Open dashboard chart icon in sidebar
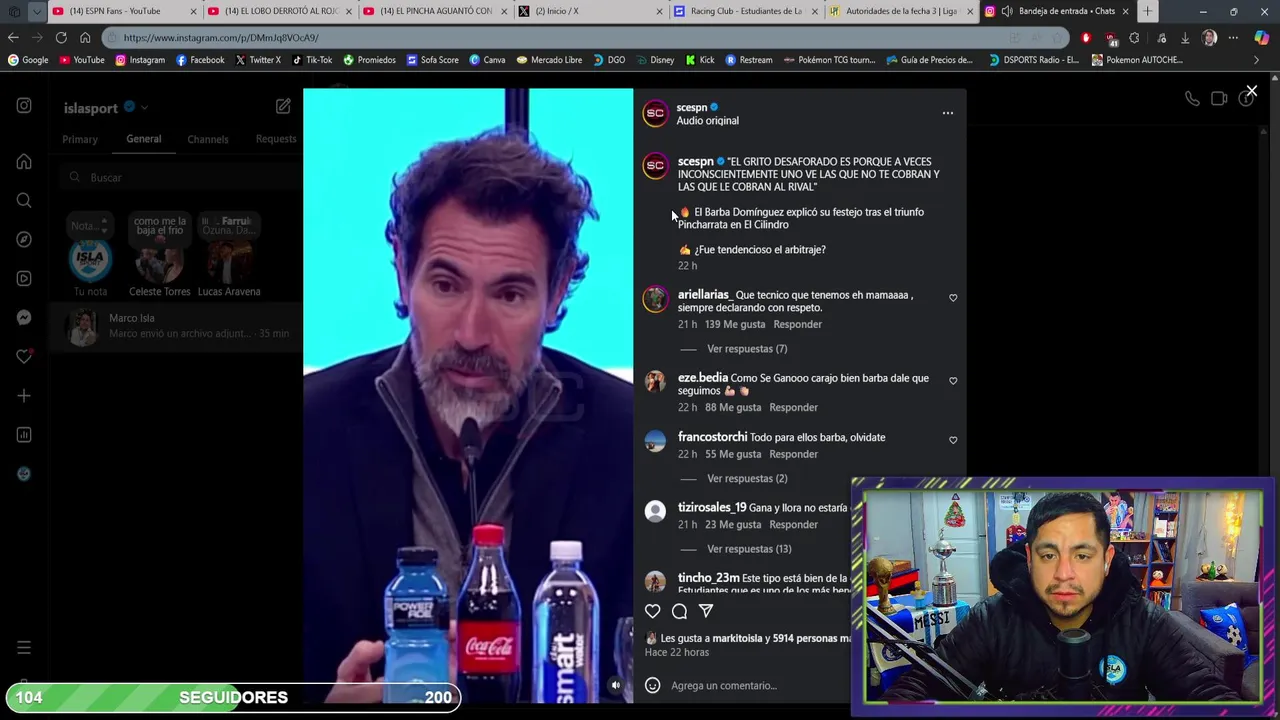The height and width of the screenshot is (720, 1280). [24, 435]
